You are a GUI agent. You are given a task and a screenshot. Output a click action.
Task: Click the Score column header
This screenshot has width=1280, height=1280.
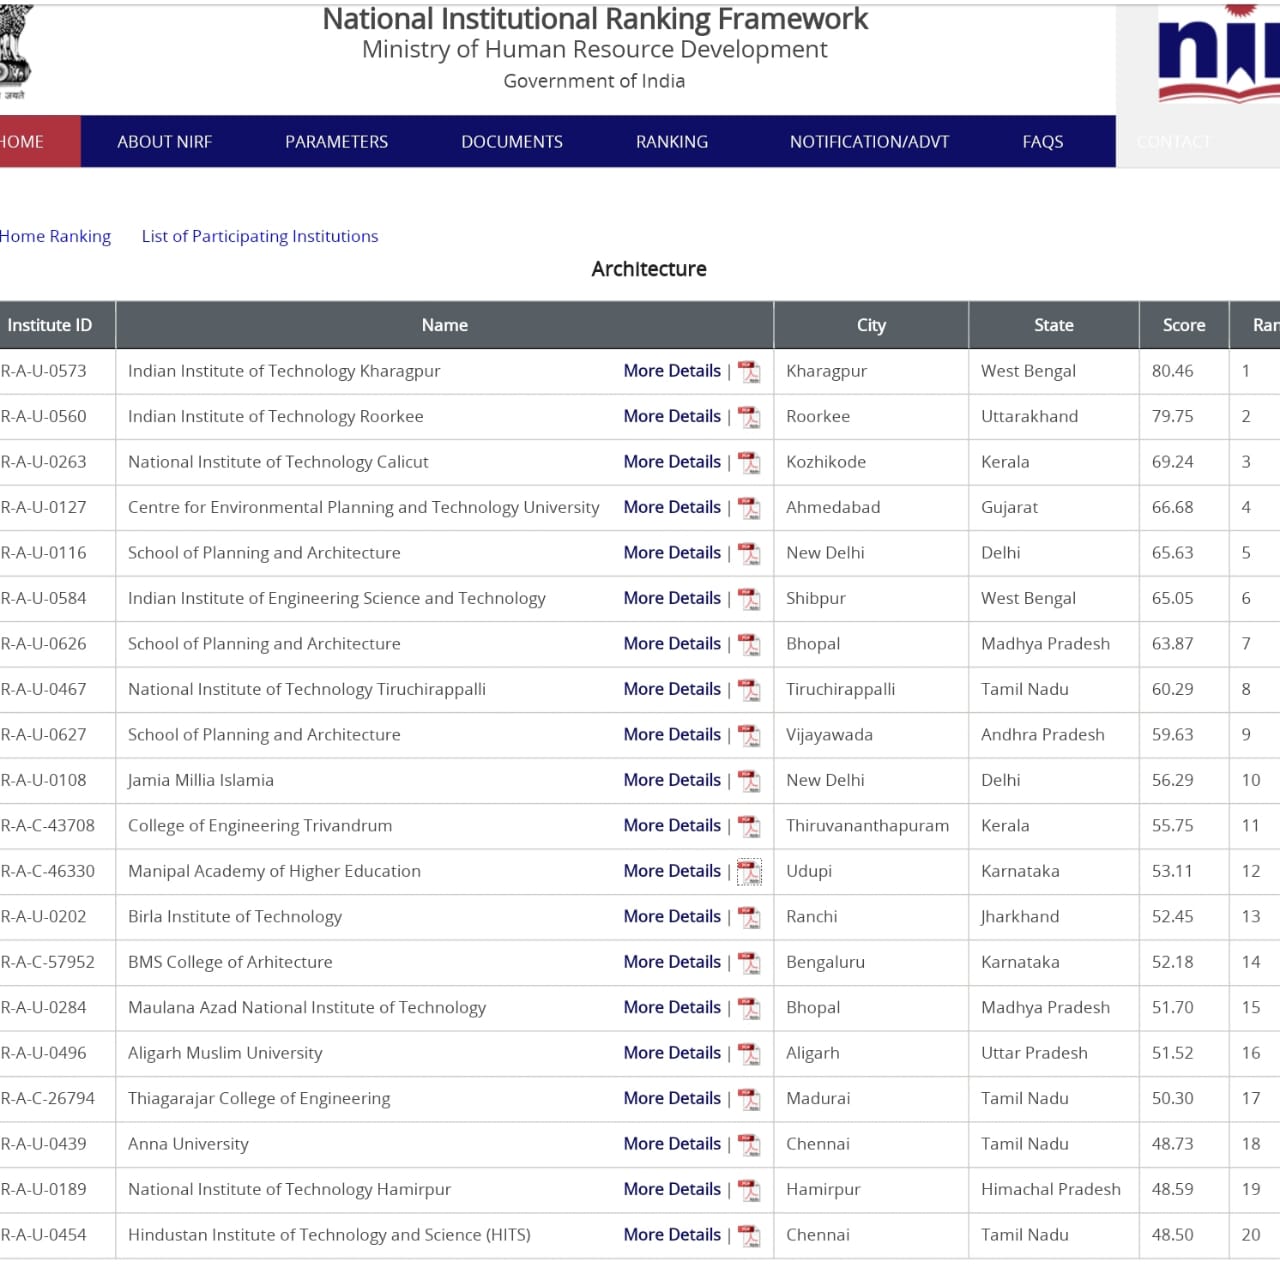[1183, 325]
